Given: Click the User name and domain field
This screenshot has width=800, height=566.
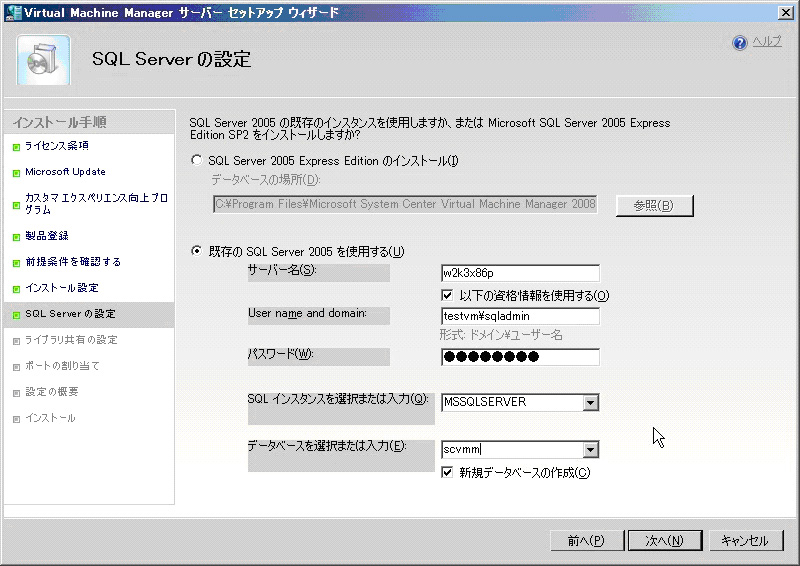Looking at the screenshot, I should 519,316.
